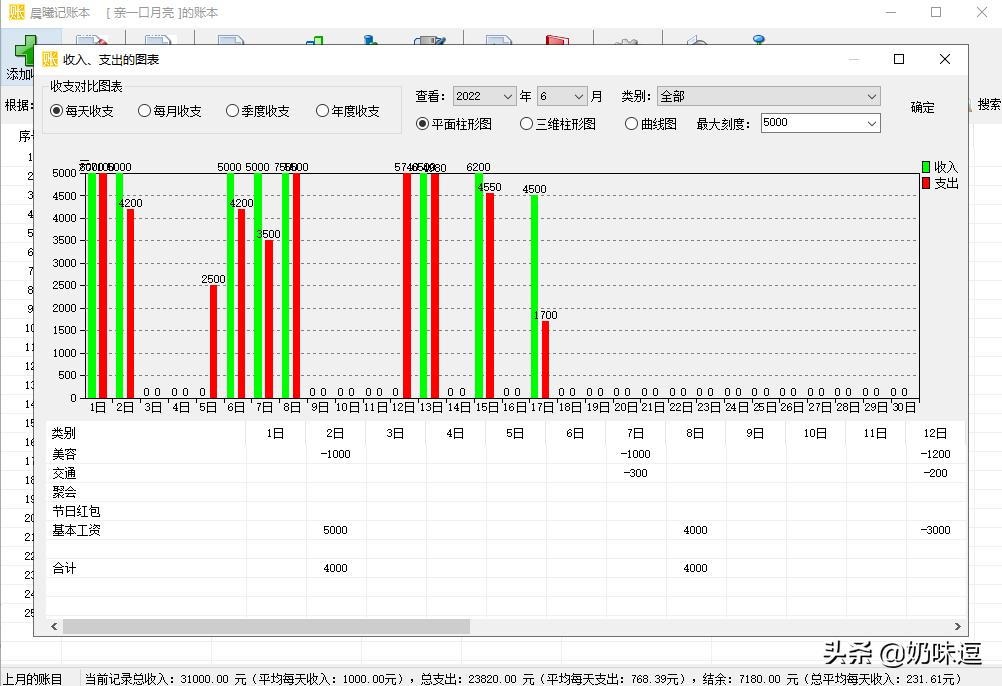Expand the 最大刻度 max scale dropdown
1002x686 pixels.
(871, 123)
